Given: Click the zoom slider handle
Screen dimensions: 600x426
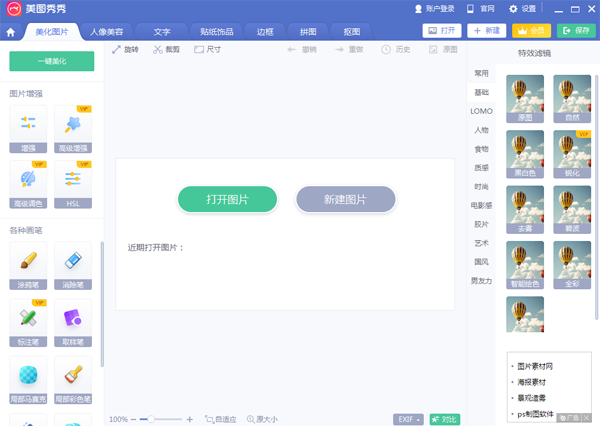Looking at the screenshot, I should pyautogui.click(x=152, y=419).
